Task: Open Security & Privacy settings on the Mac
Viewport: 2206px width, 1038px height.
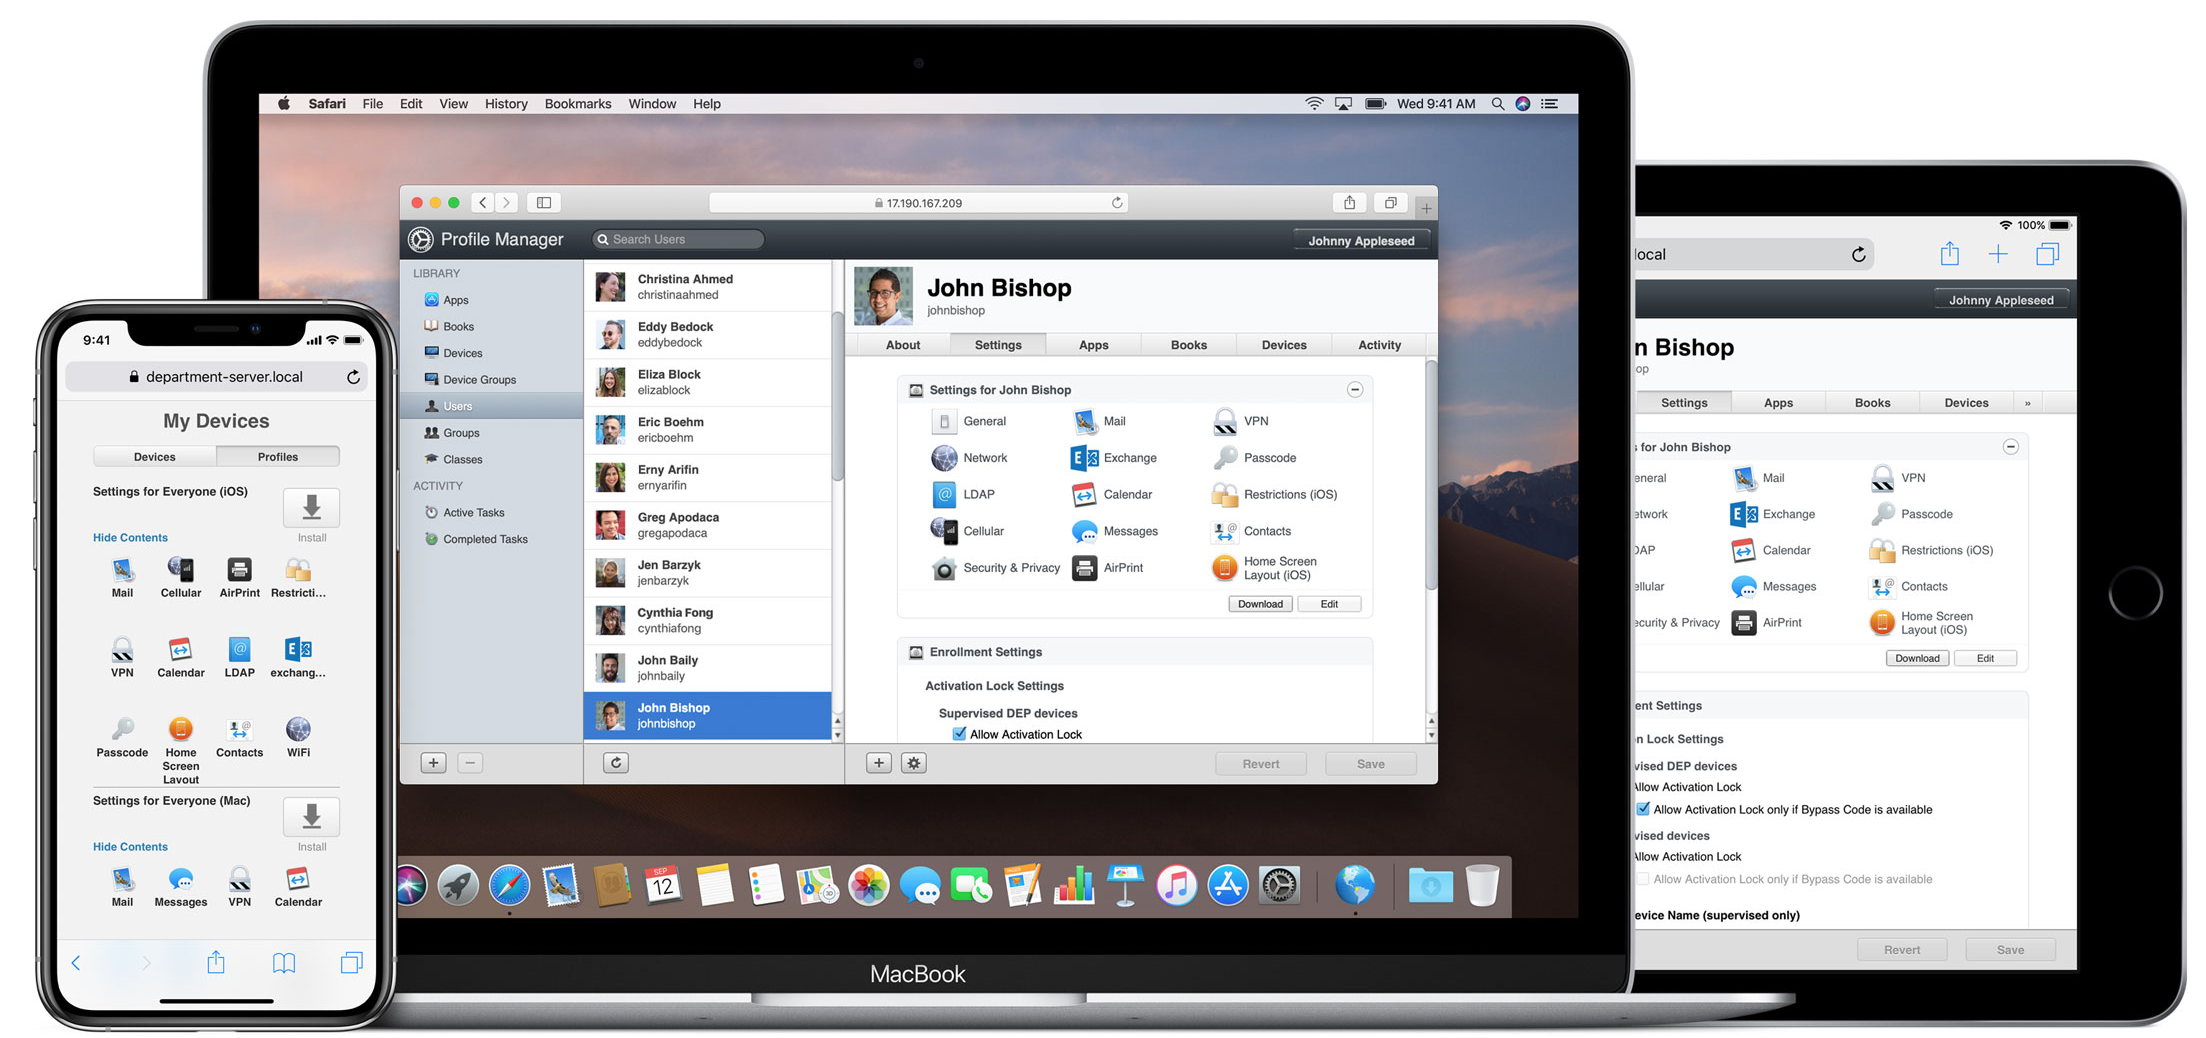Action: point(995,568)
